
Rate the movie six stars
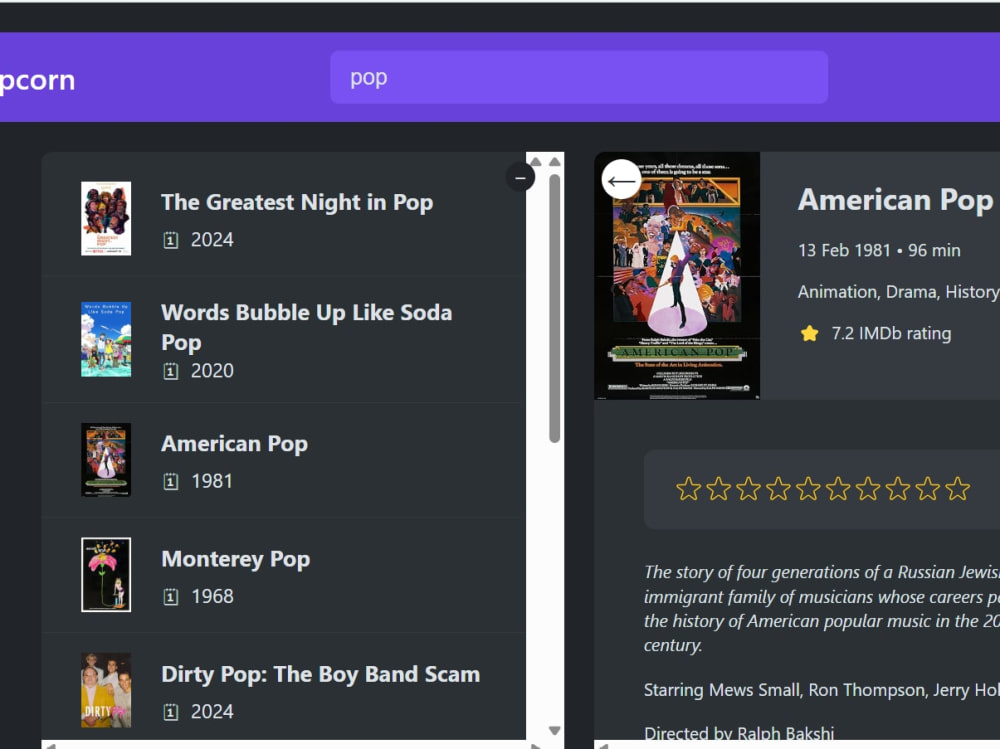pos(838,489)
